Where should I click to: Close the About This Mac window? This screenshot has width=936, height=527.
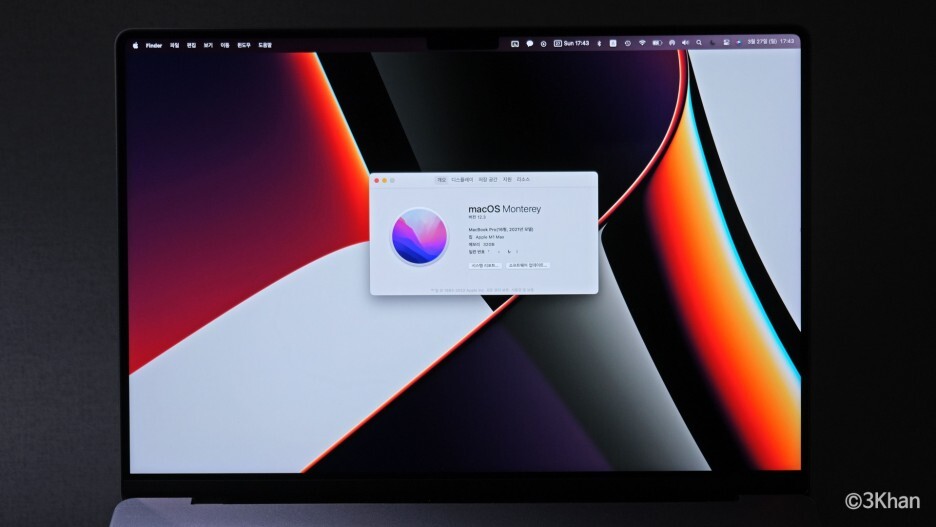(377, 180)
